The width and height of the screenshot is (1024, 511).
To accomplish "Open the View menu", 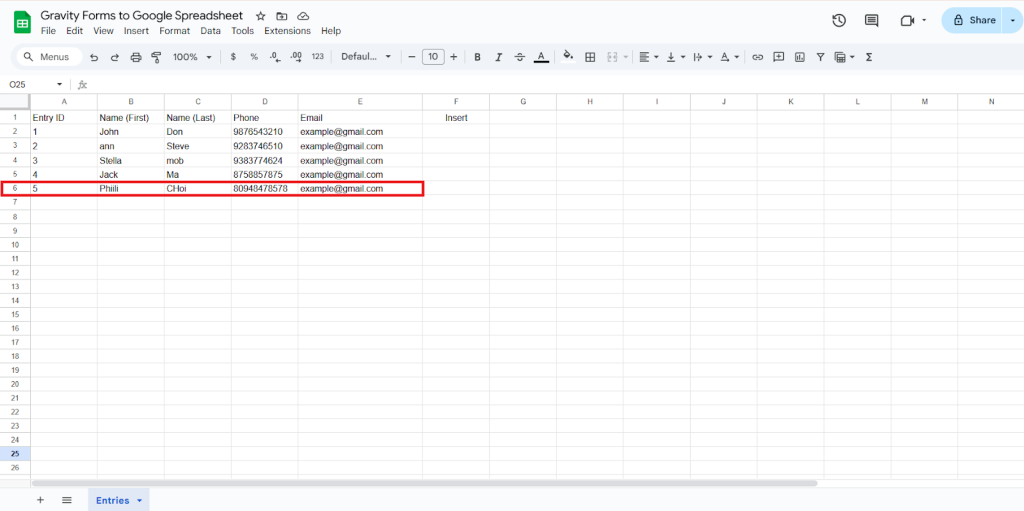I will [103, 31].
